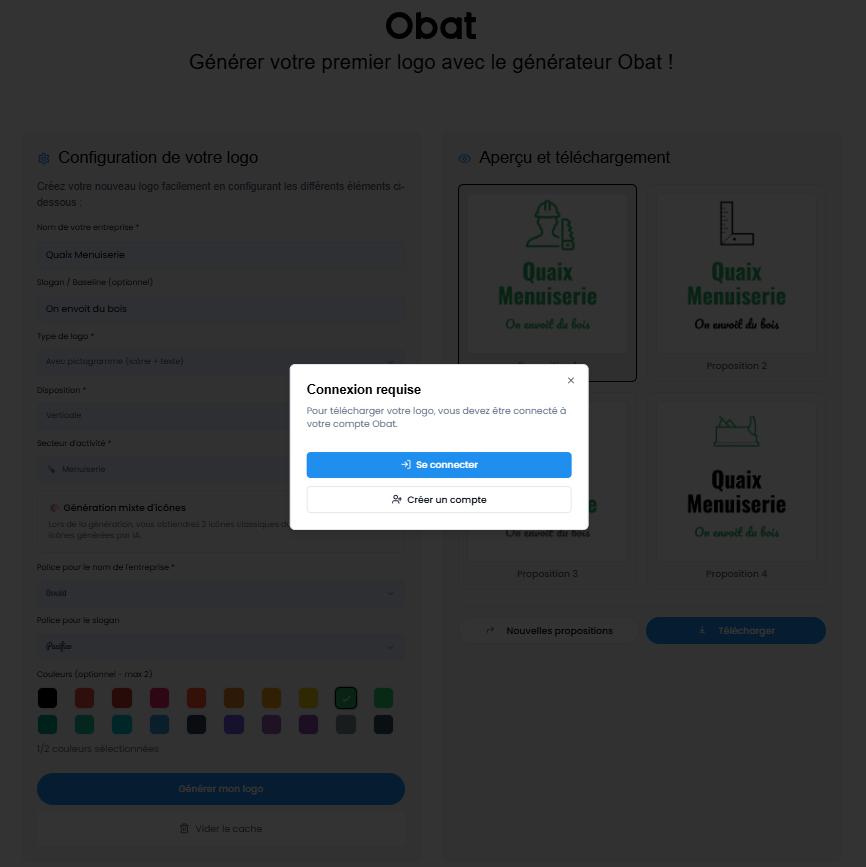Click the gear icon beside Configuration de votre logo

coord(44,158)
